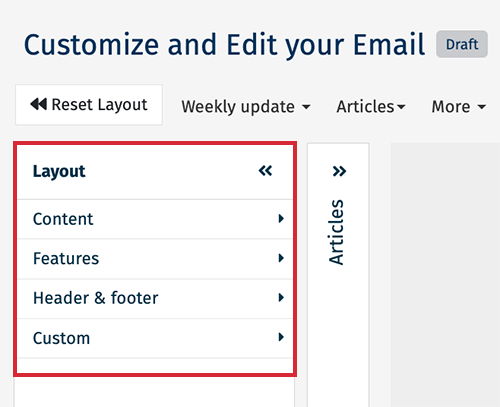Click the Custom row arrow icon
500x407 pixels.
(x=281, y=337)
